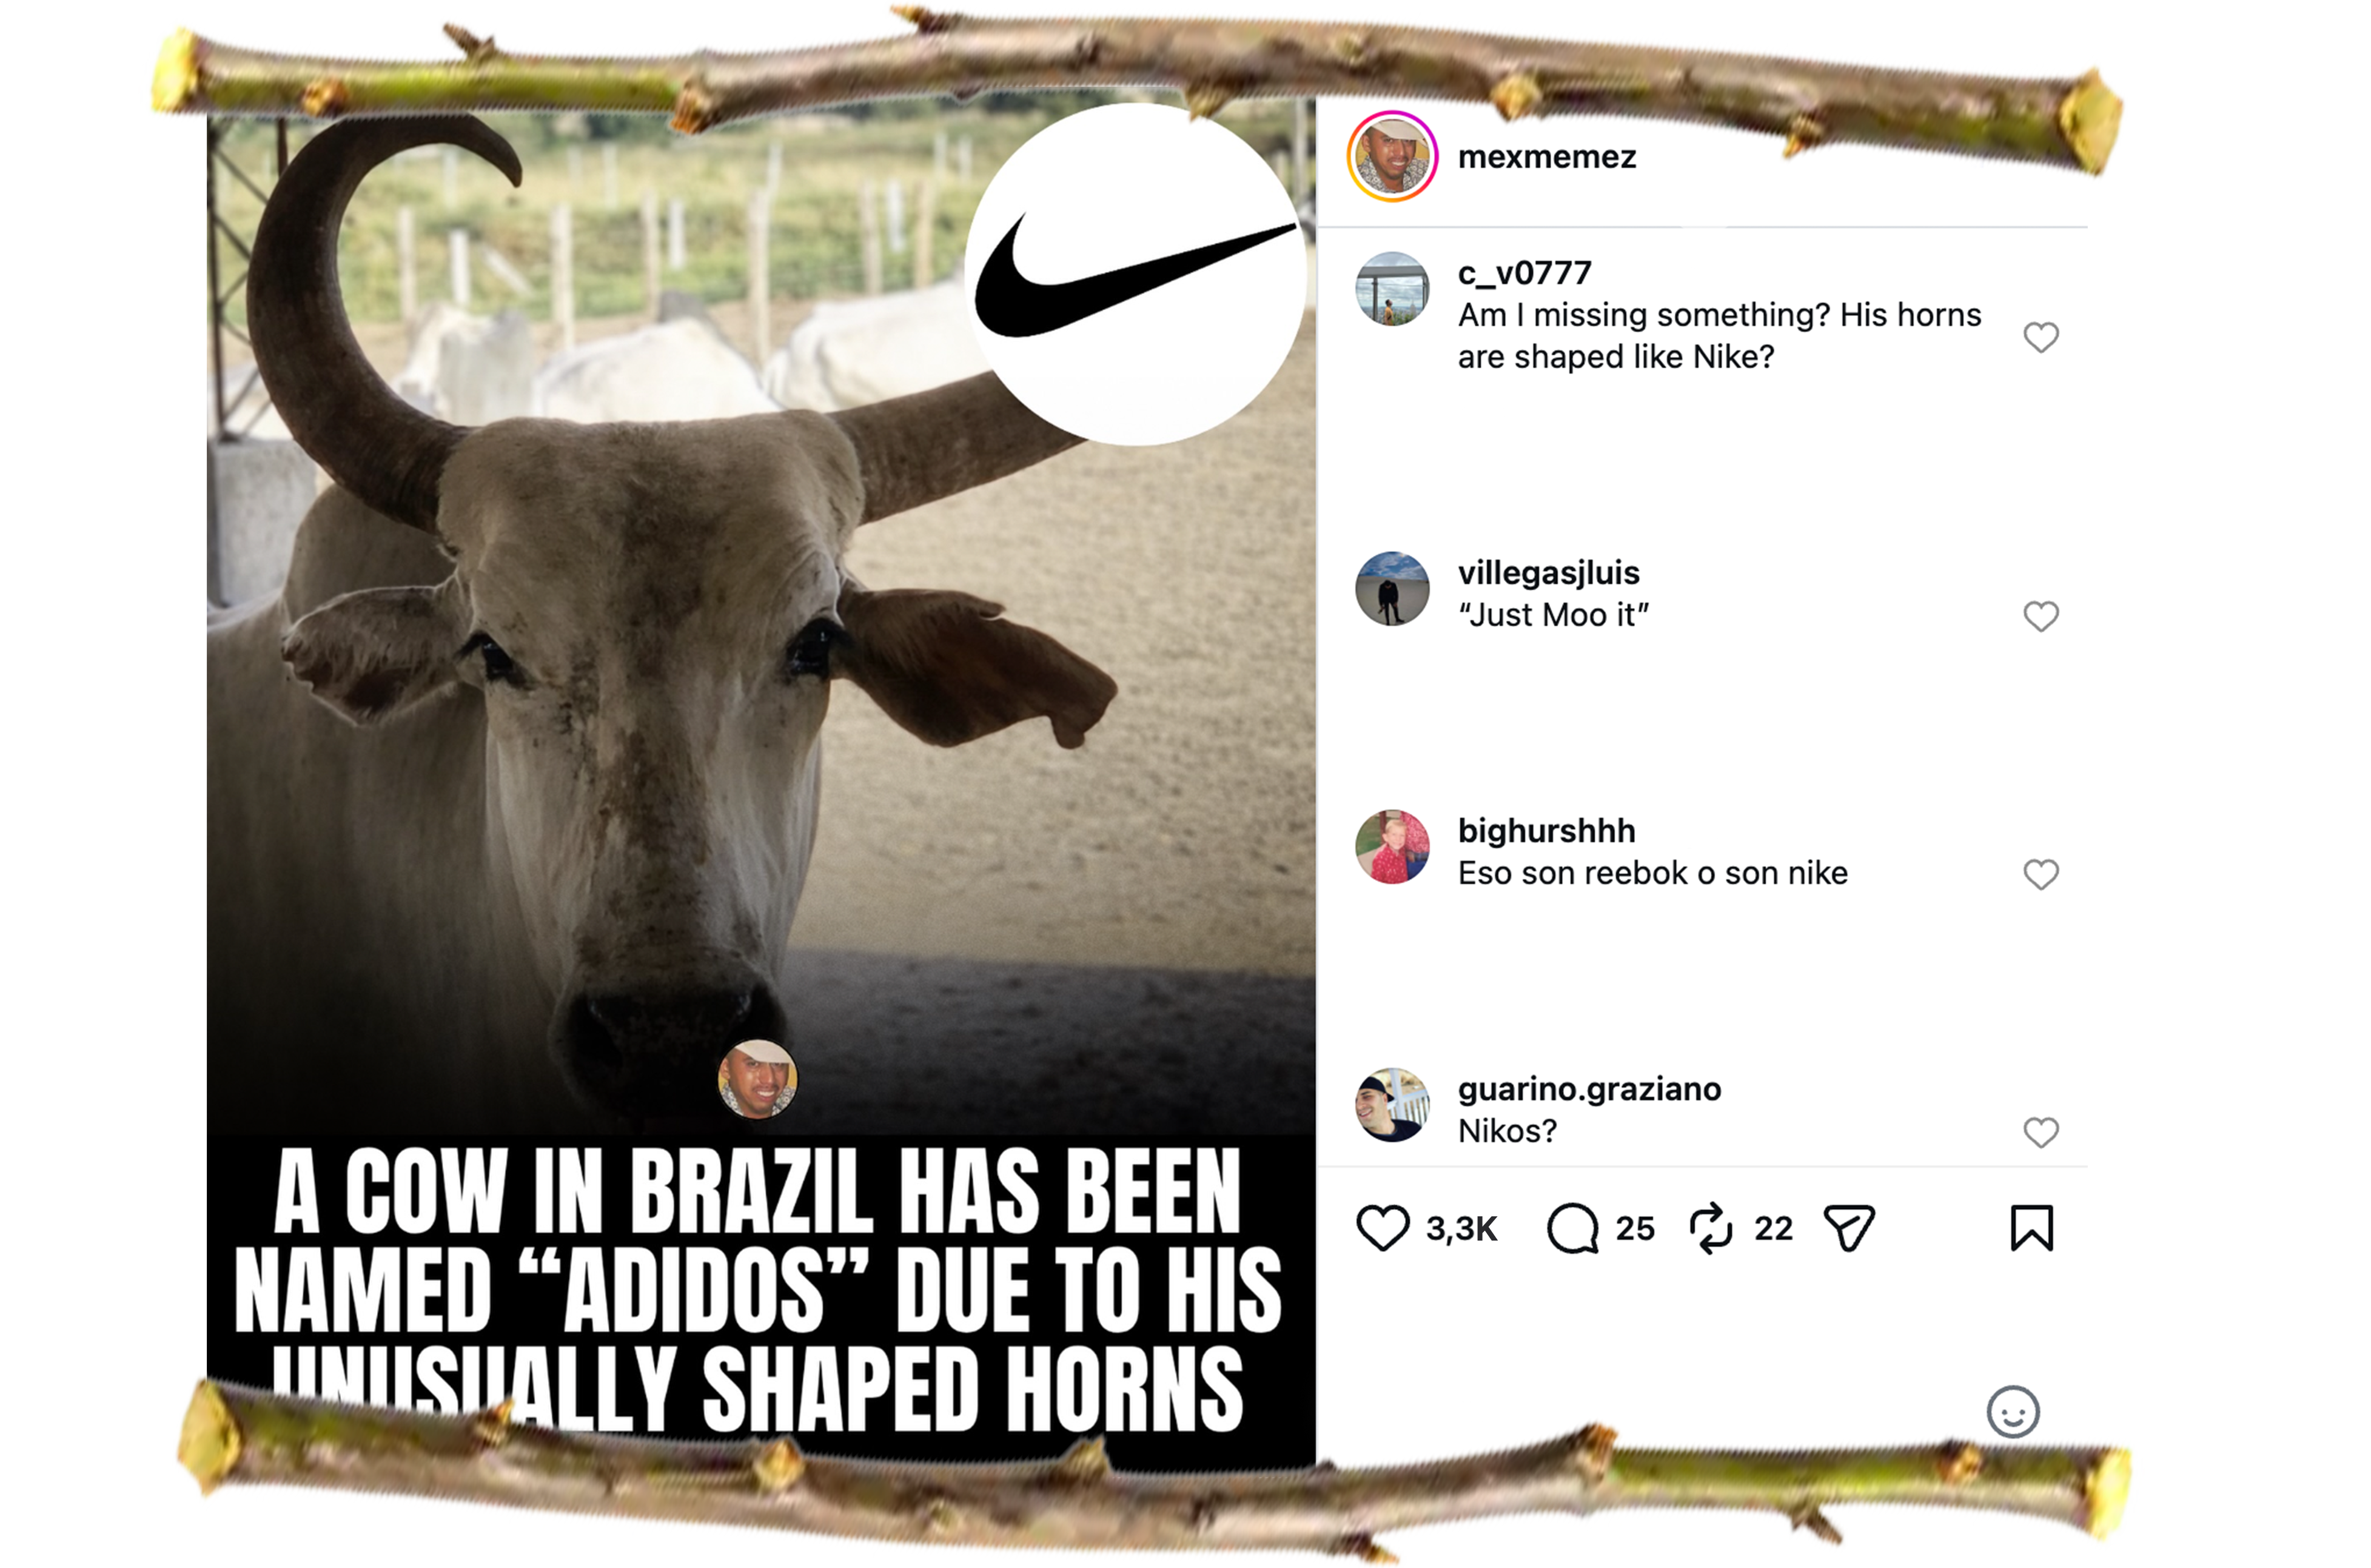Repost using the arrows icon
This screenshot has width=2371, height=1568.
pos(1711,1228)
